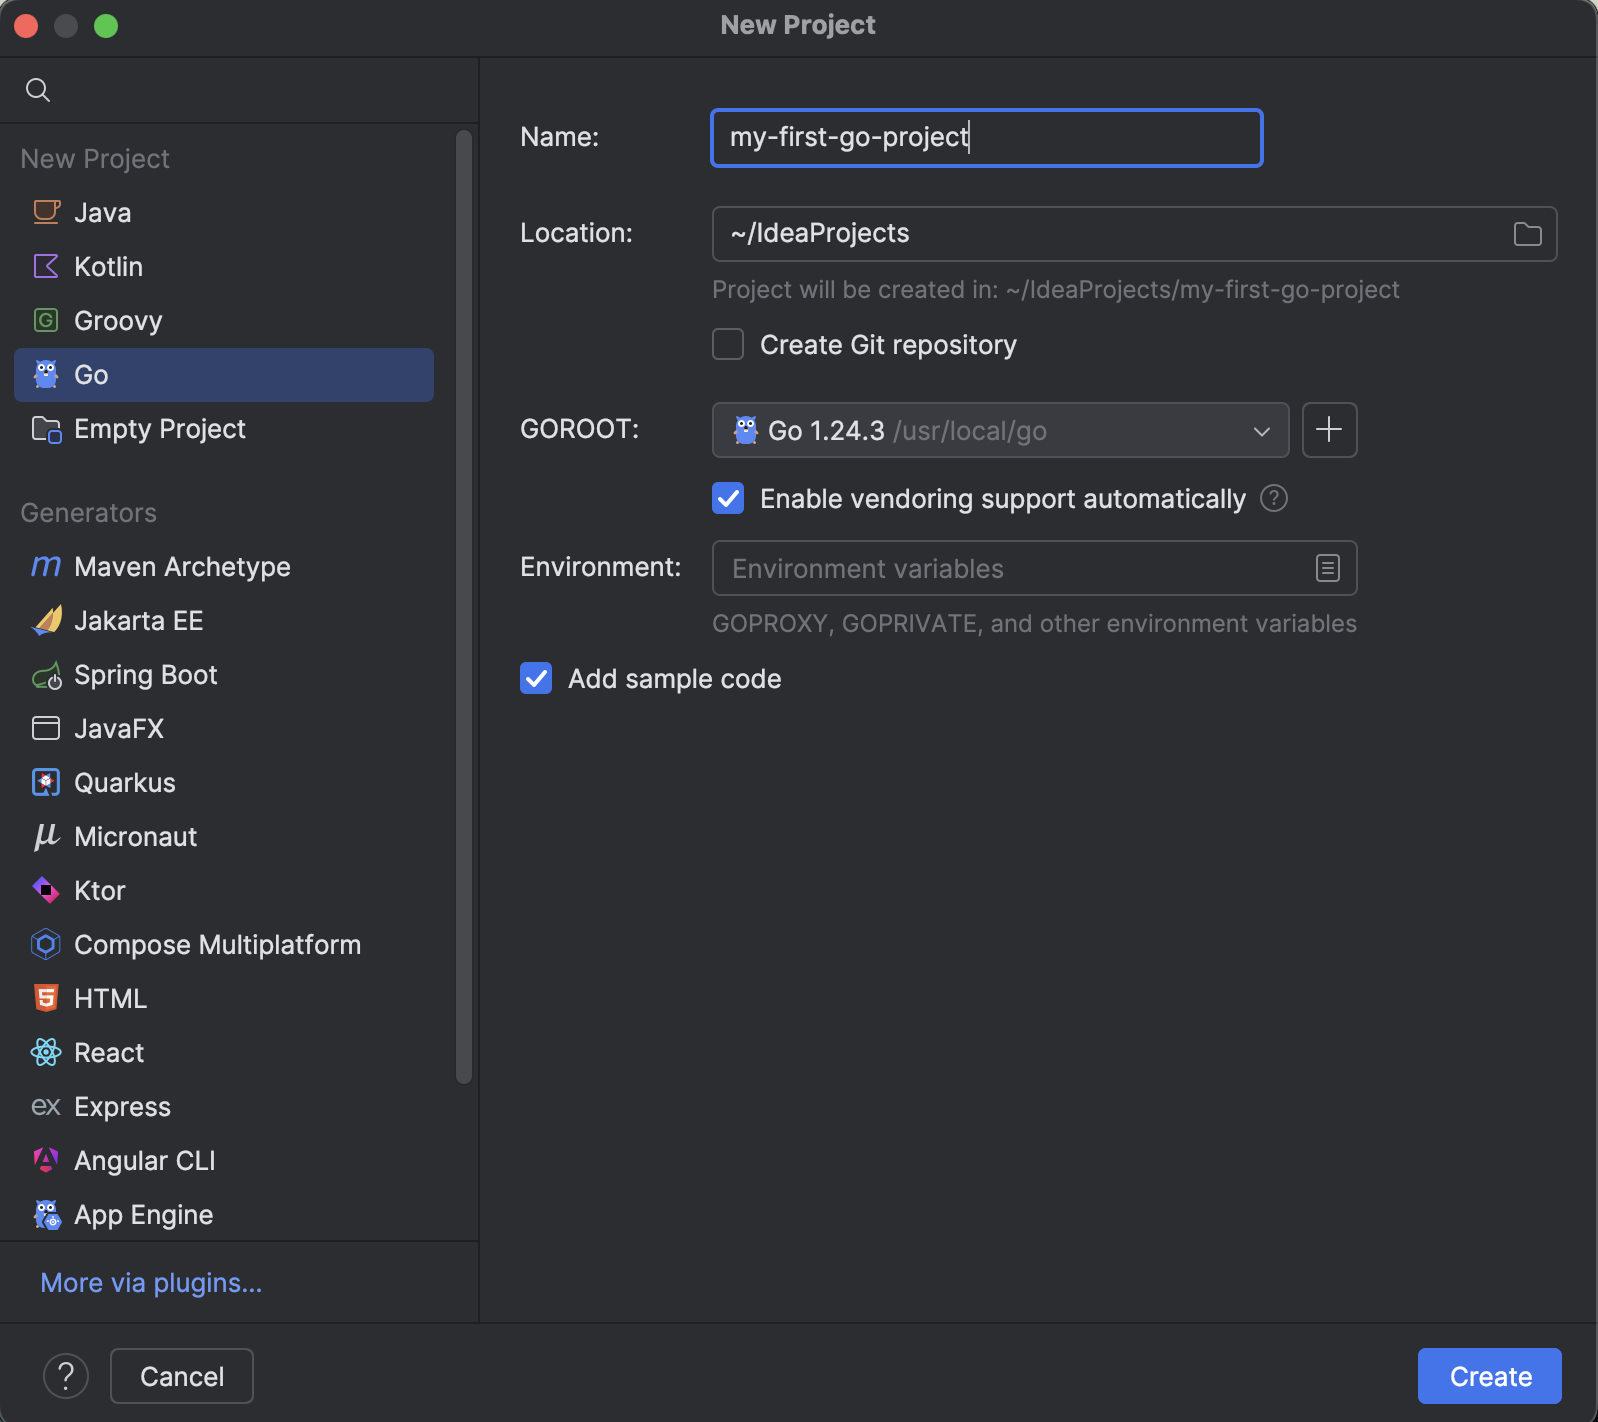Click the New Project sidebar heading
Image resolution: width=1598 pixels, height=1422 pixels.
tap(95, 159)
